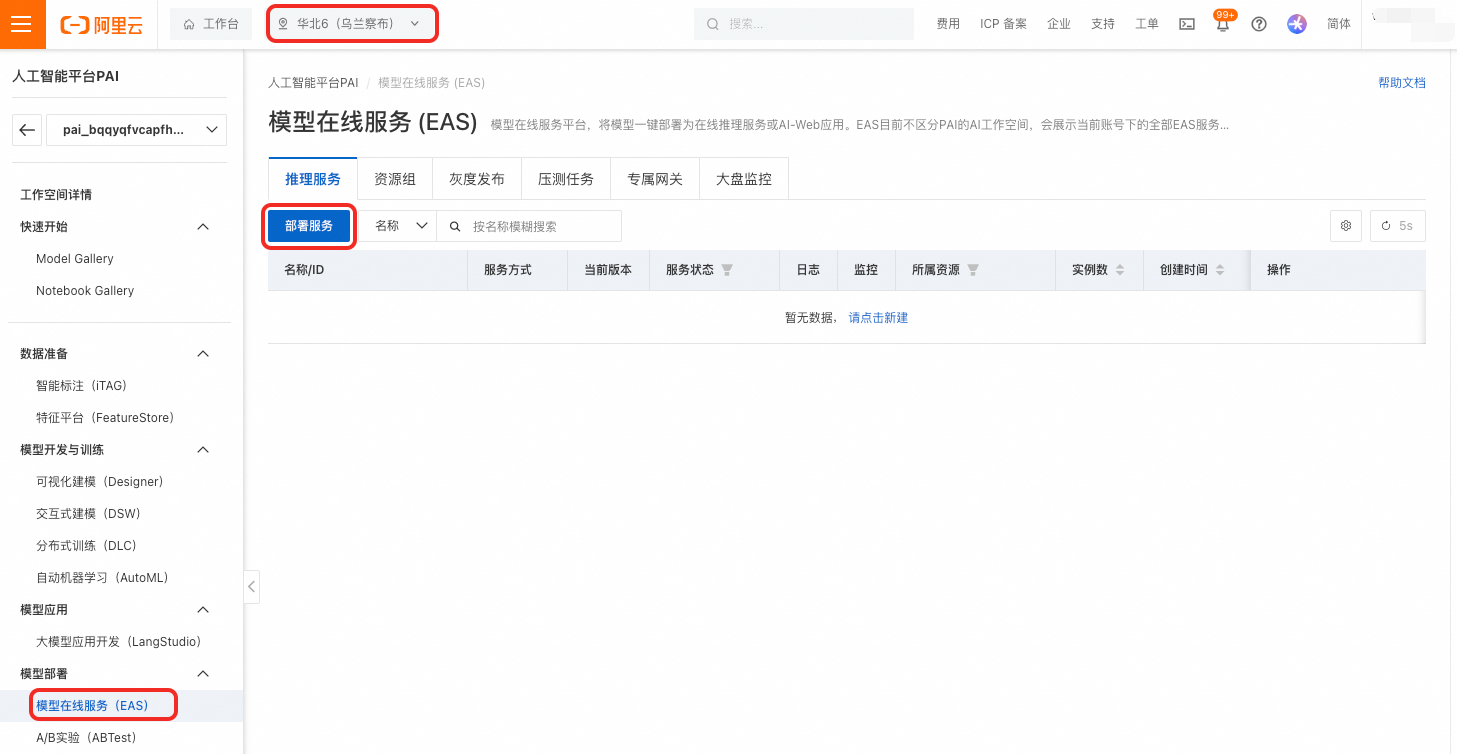Switch language via the simplified Chinese item
Viewport: 1457px width, 754px height.
click(1339, 24)
